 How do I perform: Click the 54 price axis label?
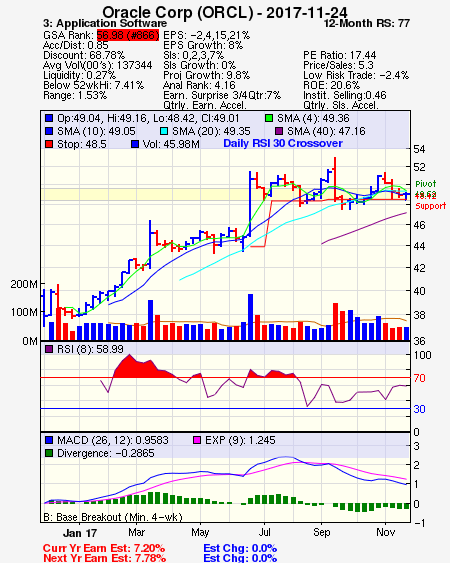419,149
